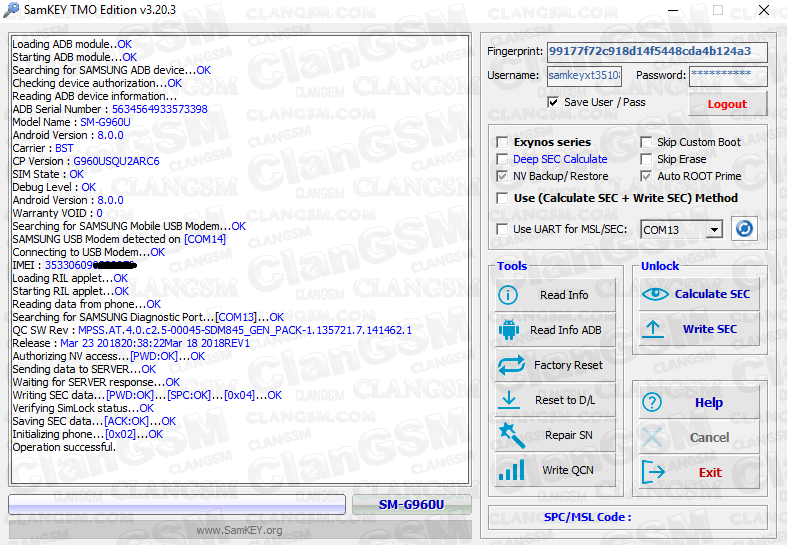
Task: Click the Help button
Action: (x=699, y=402)
